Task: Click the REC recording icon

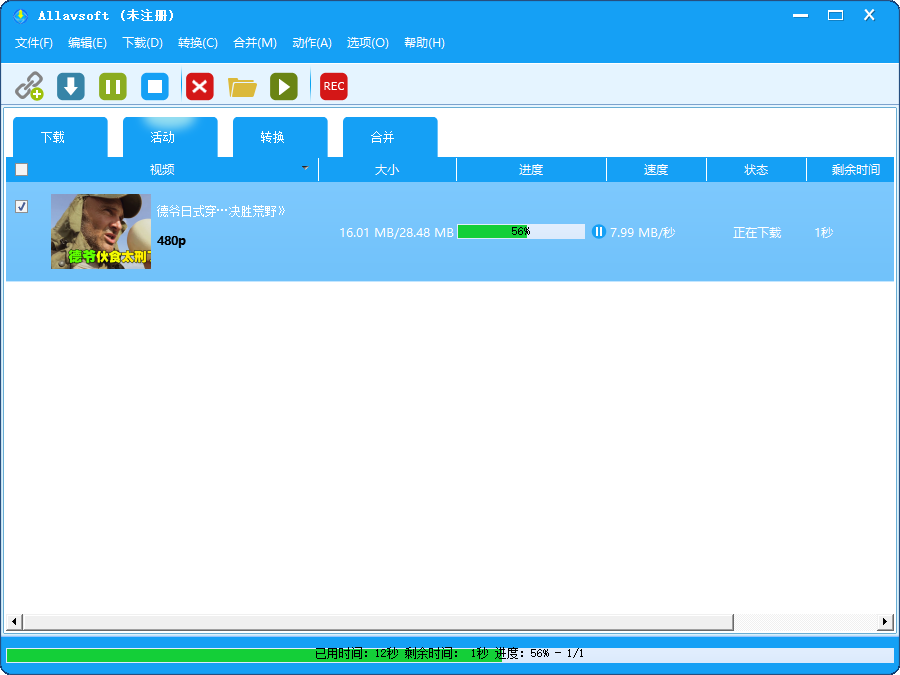Action: coord(333,86)
